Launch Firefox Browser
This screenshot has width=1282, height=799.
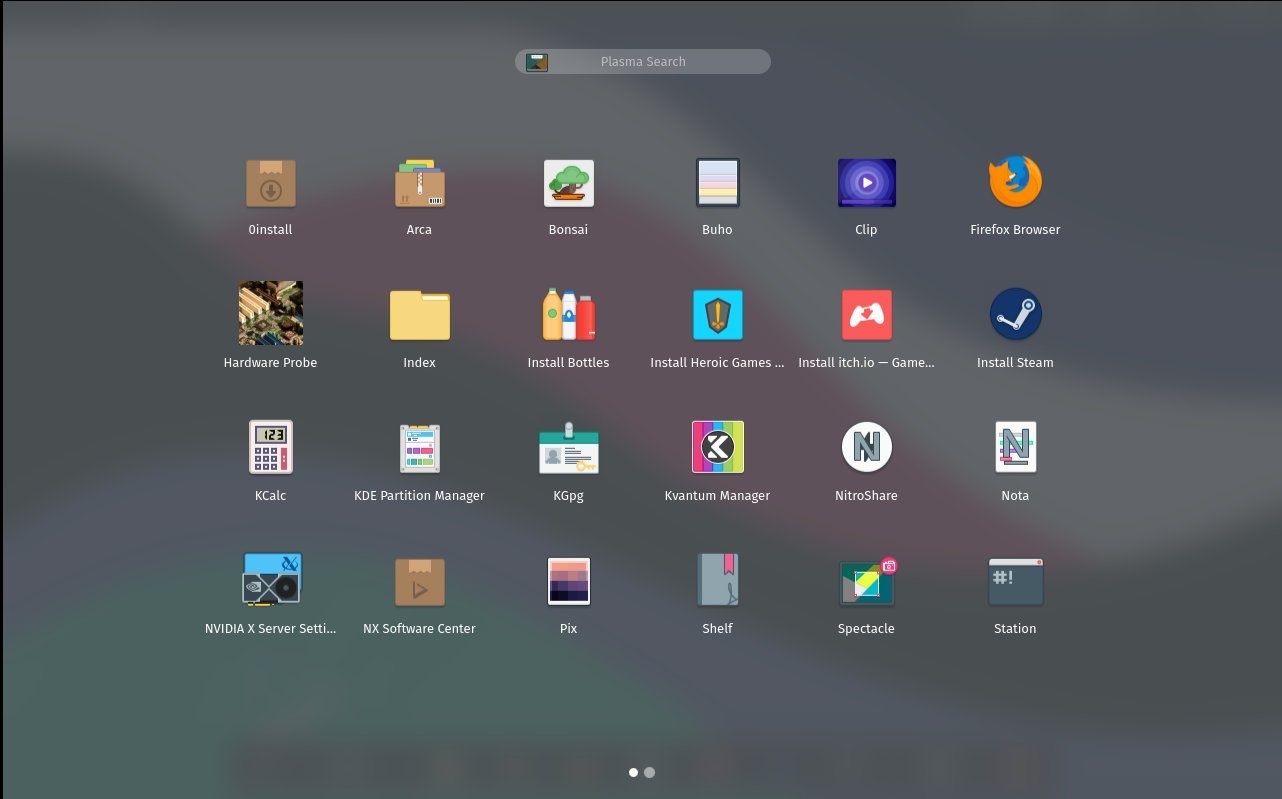click(1015, 182)
